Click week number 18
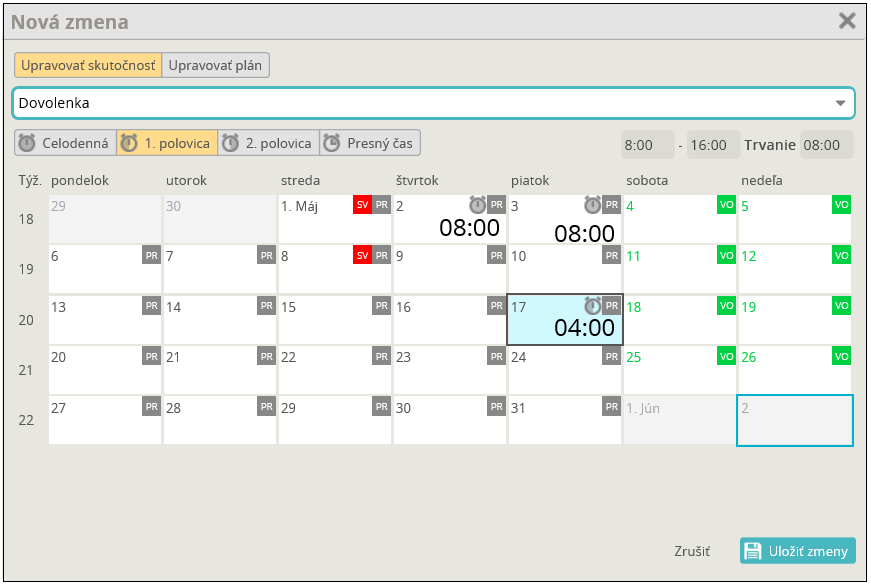The width and height of the screenshot is (871, 587). pos(26,219)
